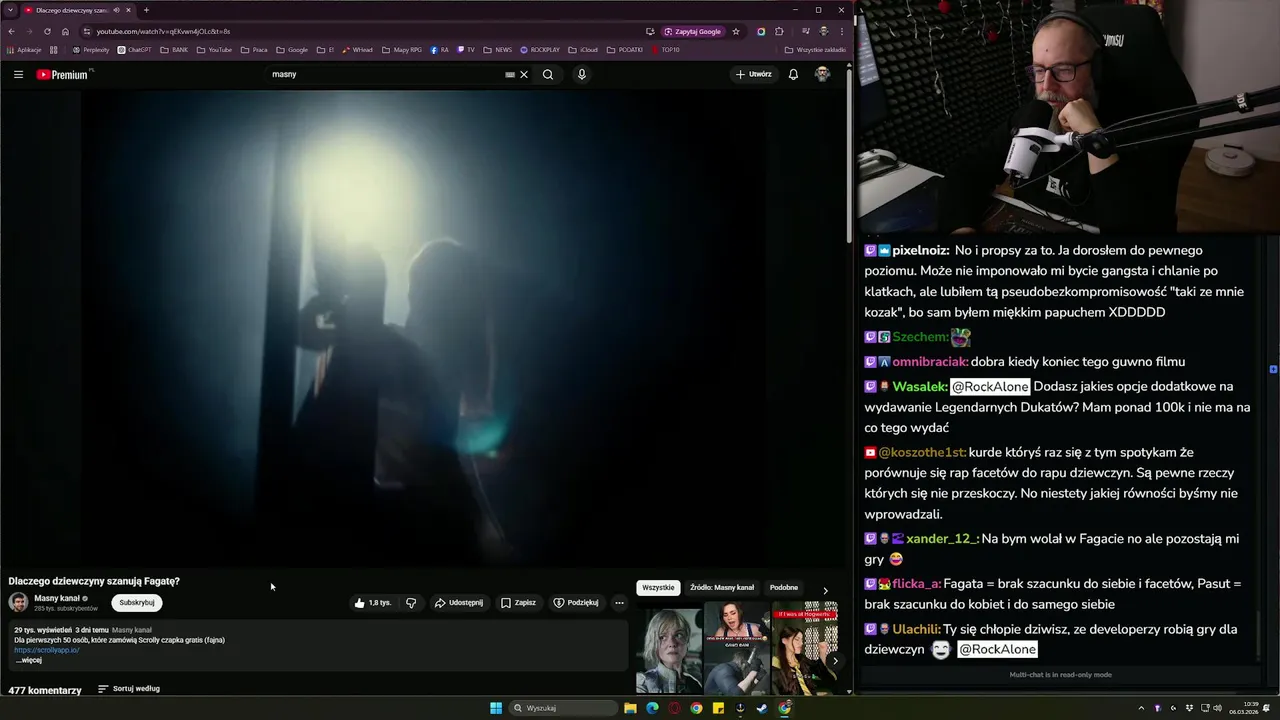Click the video player area
Screen dimensions: 1280x720
(x=424, y=328)
